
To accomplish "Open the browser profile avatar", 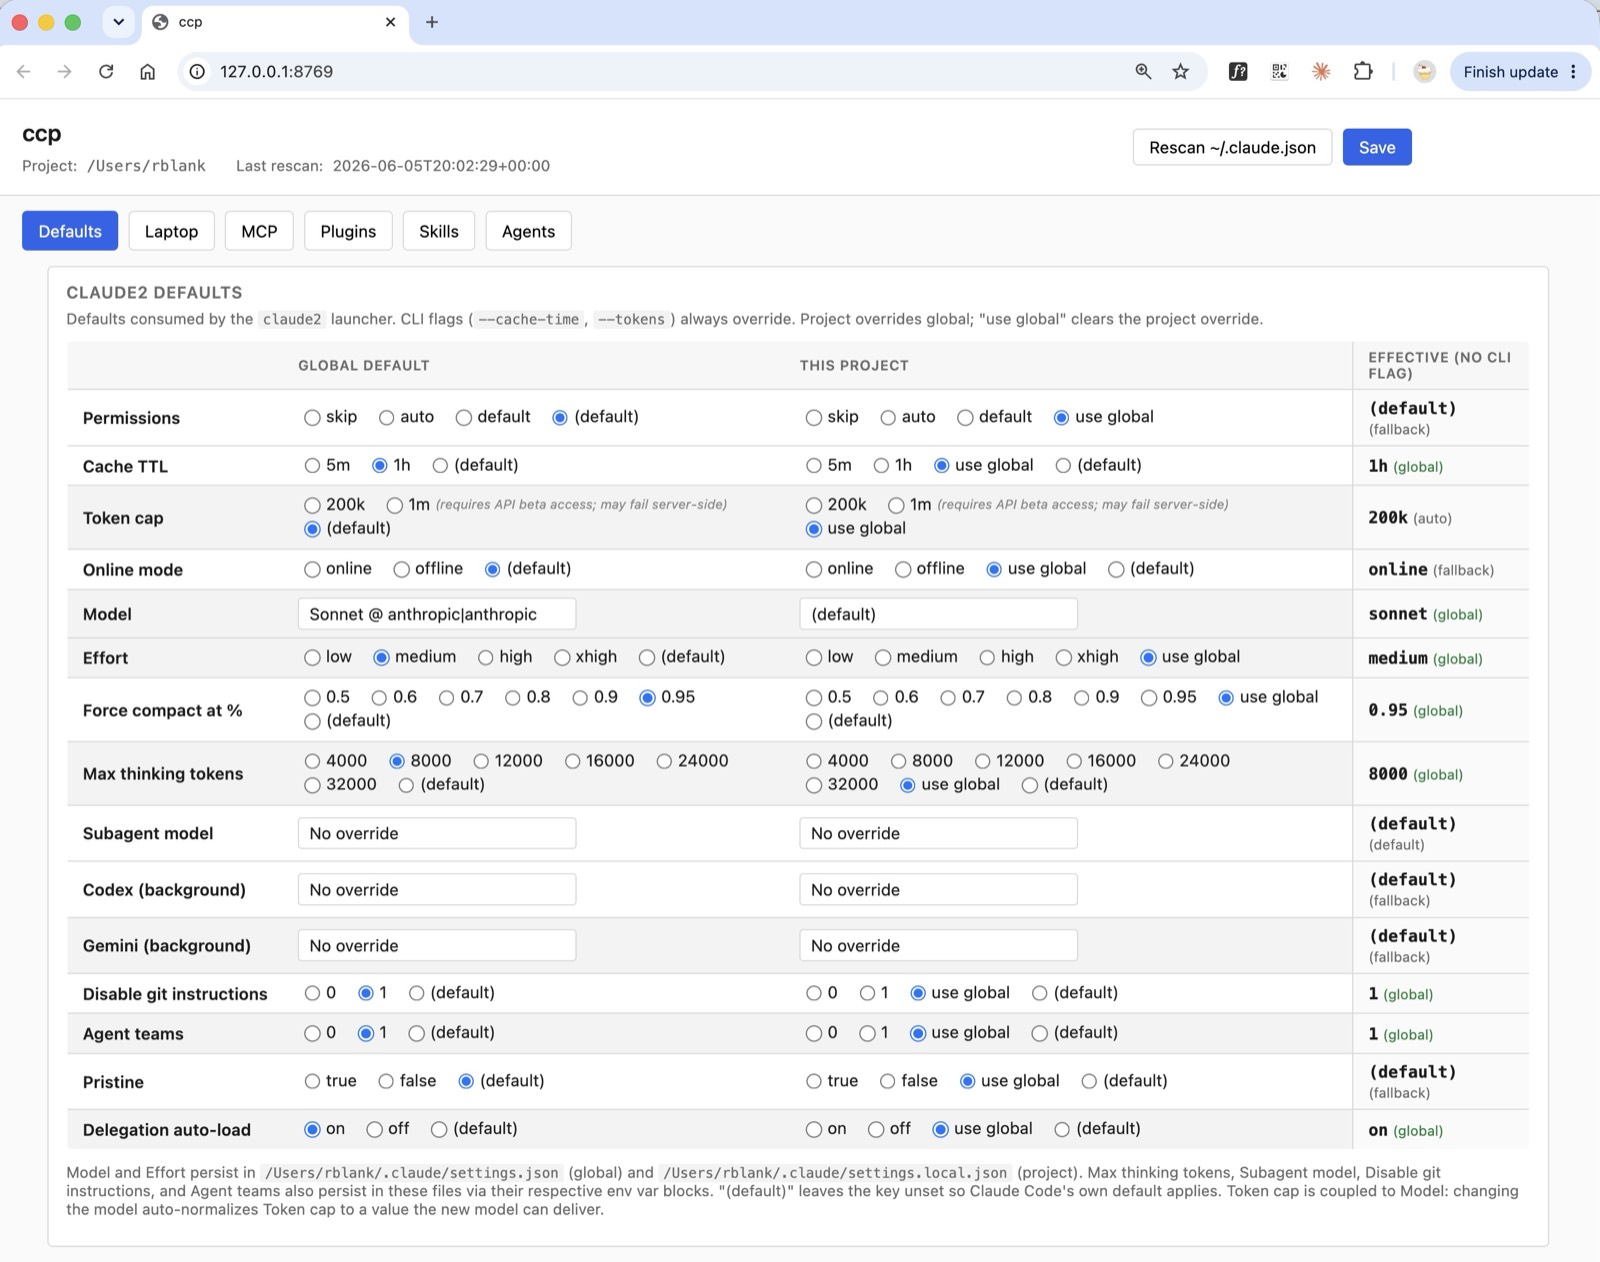I will point(1425,72).
